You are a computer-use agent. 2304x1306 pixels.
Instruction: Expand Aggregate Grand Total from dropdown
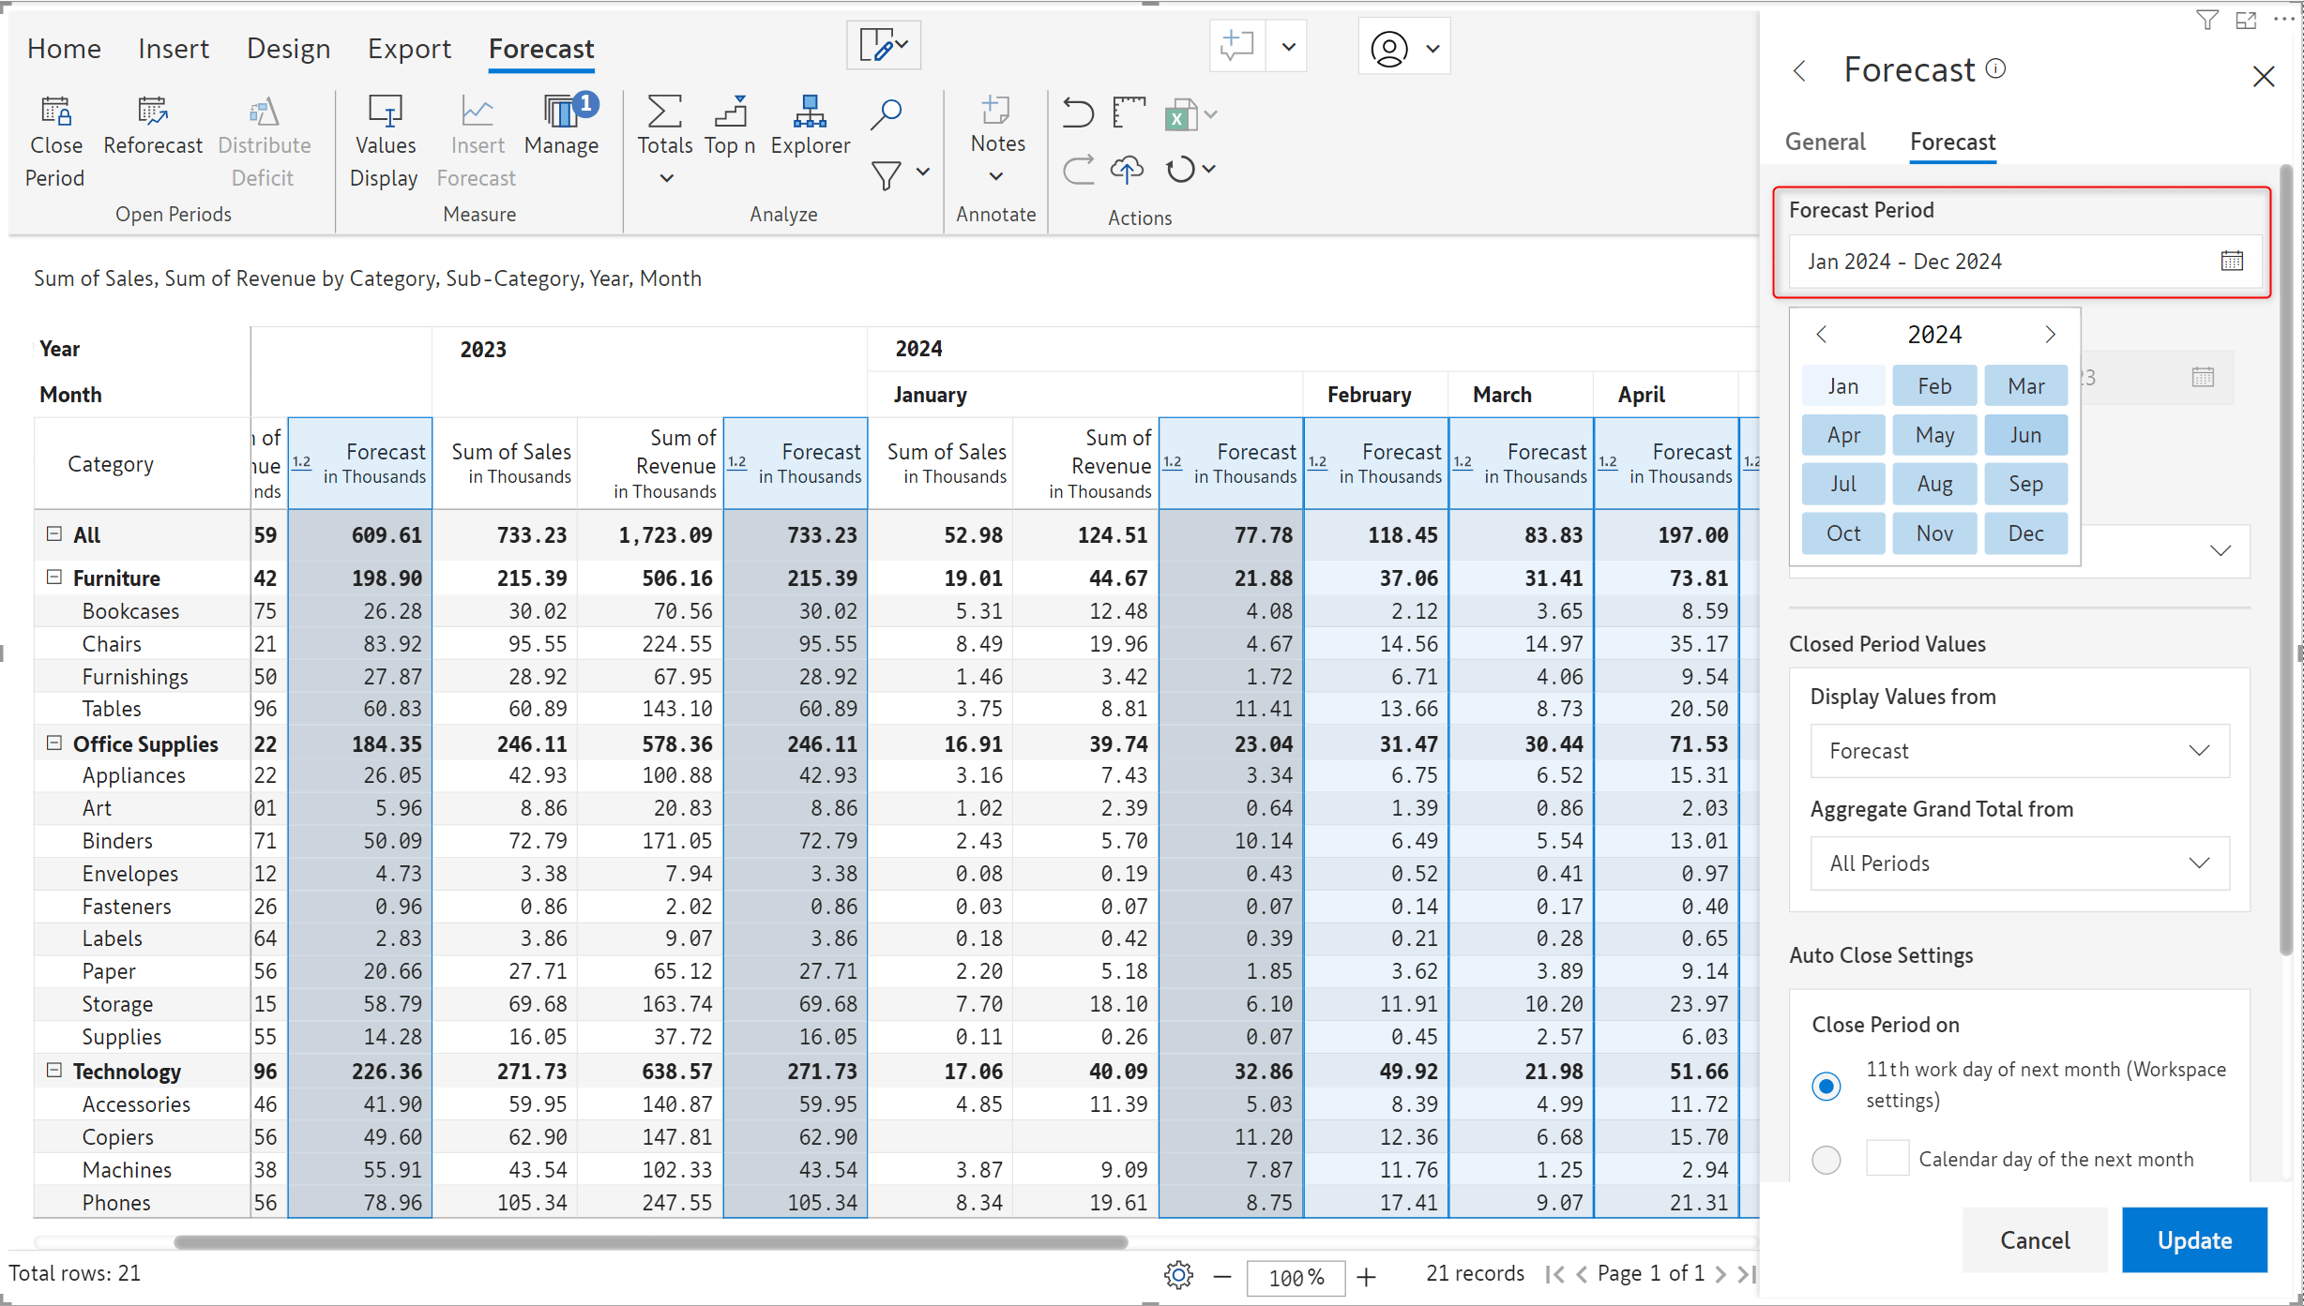(2019, 863)
